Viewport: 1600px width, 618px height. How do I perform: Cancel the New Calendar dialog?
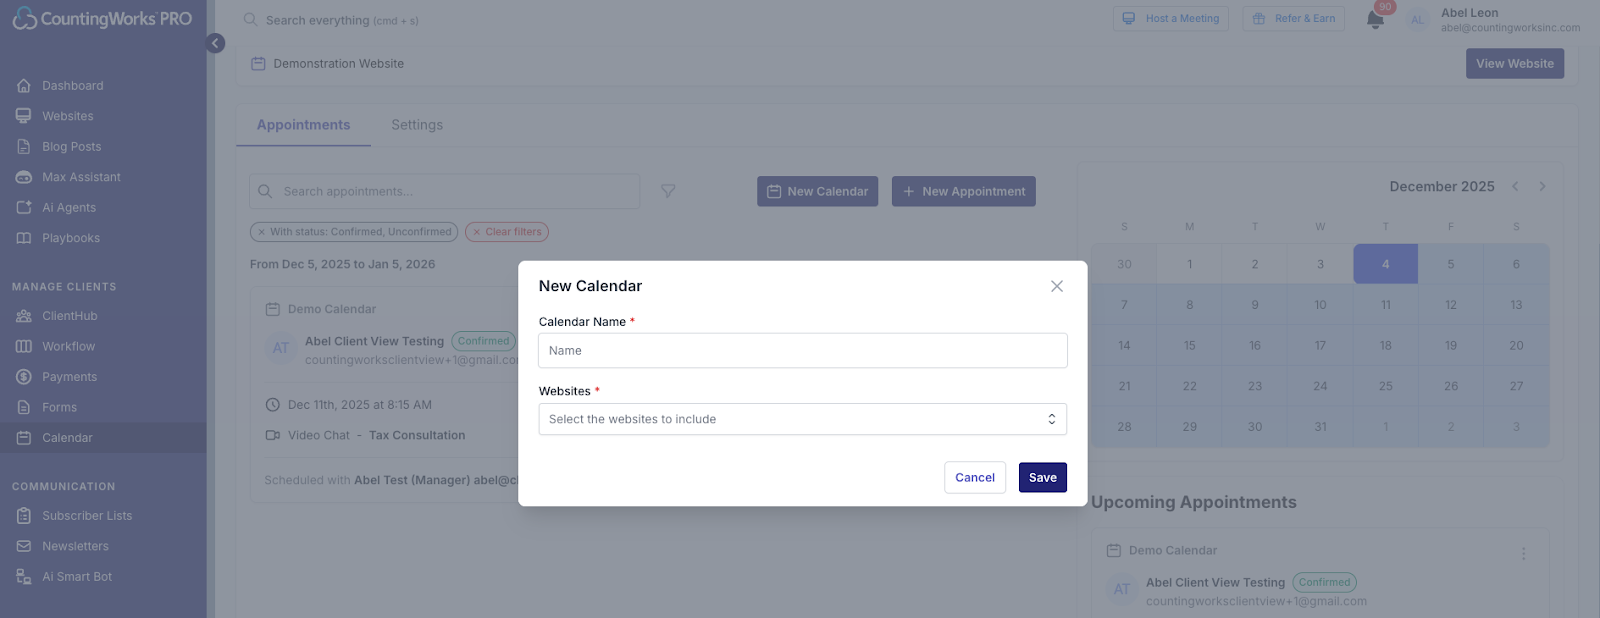click(974, 478)
